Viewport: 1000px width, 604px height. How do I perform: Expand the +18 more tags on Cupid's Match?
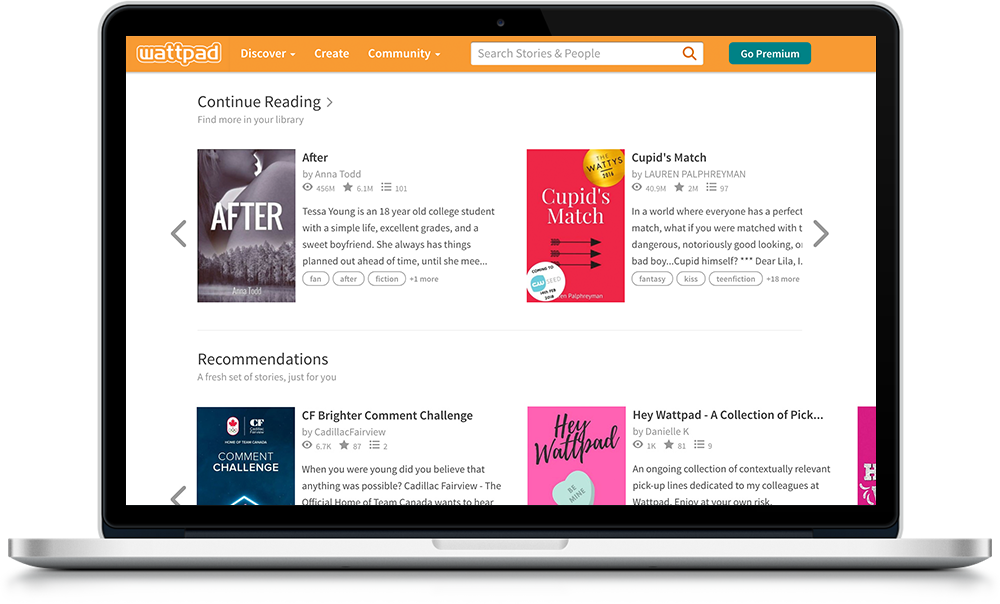pyautogui.click(x=782, y=278)
